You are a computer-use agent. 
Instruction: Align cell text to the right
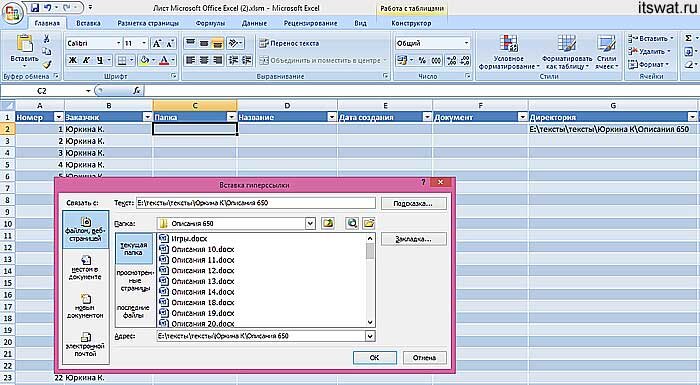tap(217, 60)
